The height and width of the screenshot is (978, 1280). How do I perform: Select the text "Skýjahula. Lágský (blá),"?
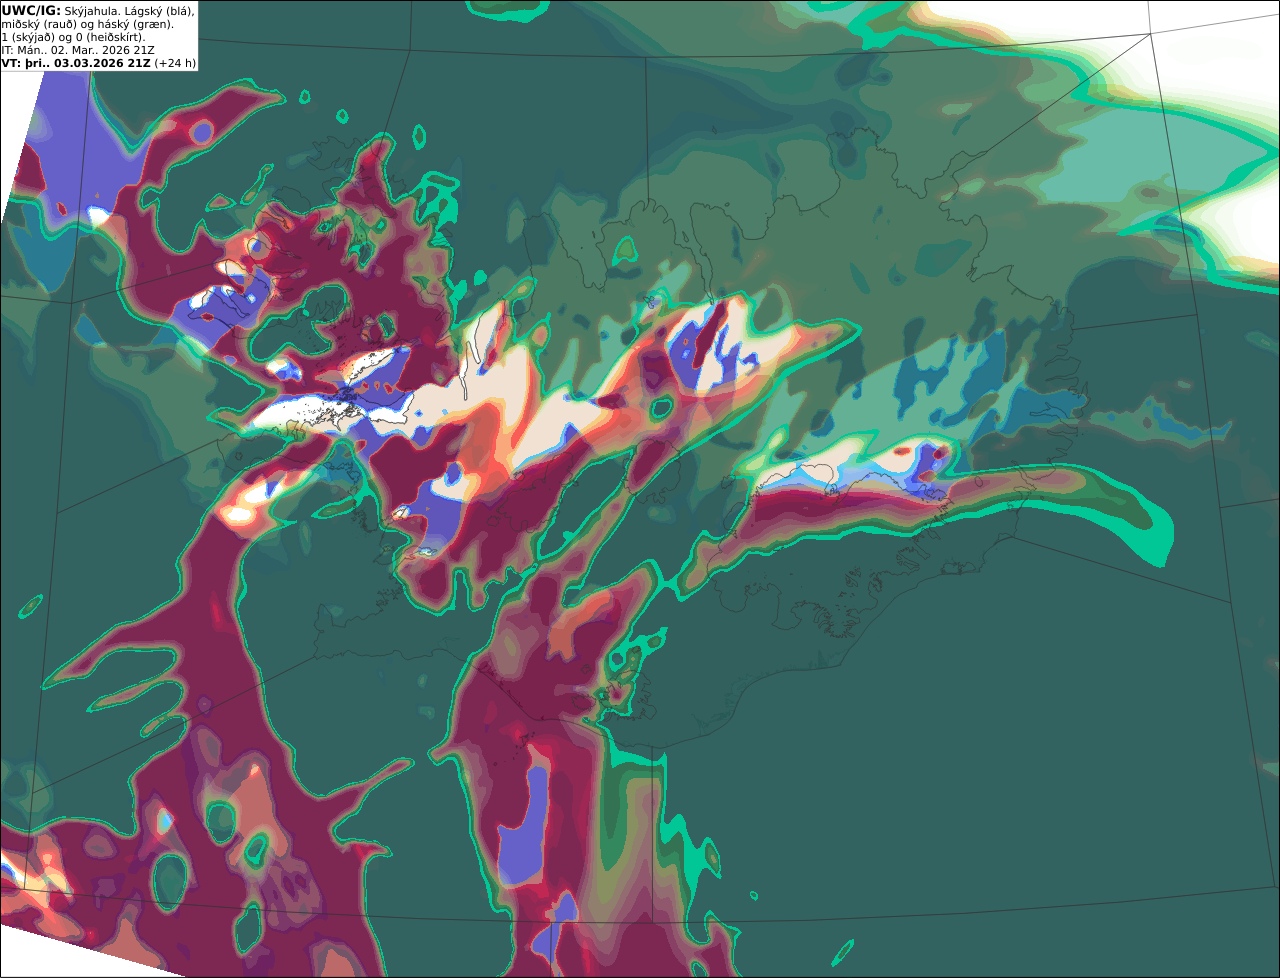click(x=129, y=10)
